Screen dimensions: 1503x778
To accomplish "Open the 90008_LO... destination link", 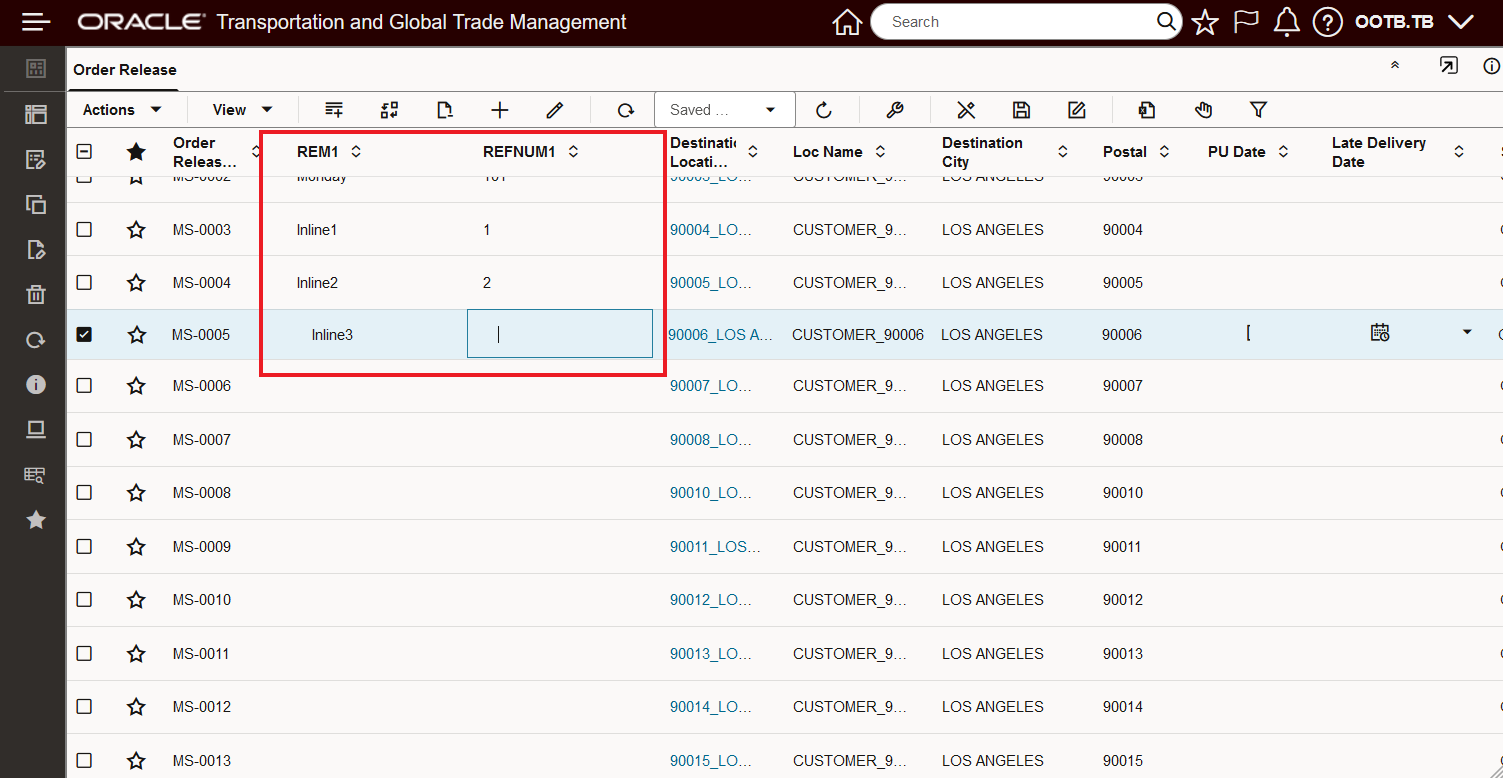I will (711, 440).
